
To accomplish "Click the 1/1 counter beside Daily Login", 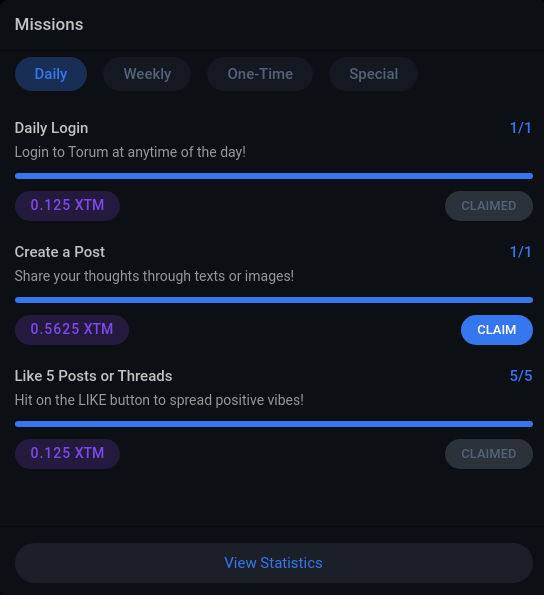I will 520,128.
